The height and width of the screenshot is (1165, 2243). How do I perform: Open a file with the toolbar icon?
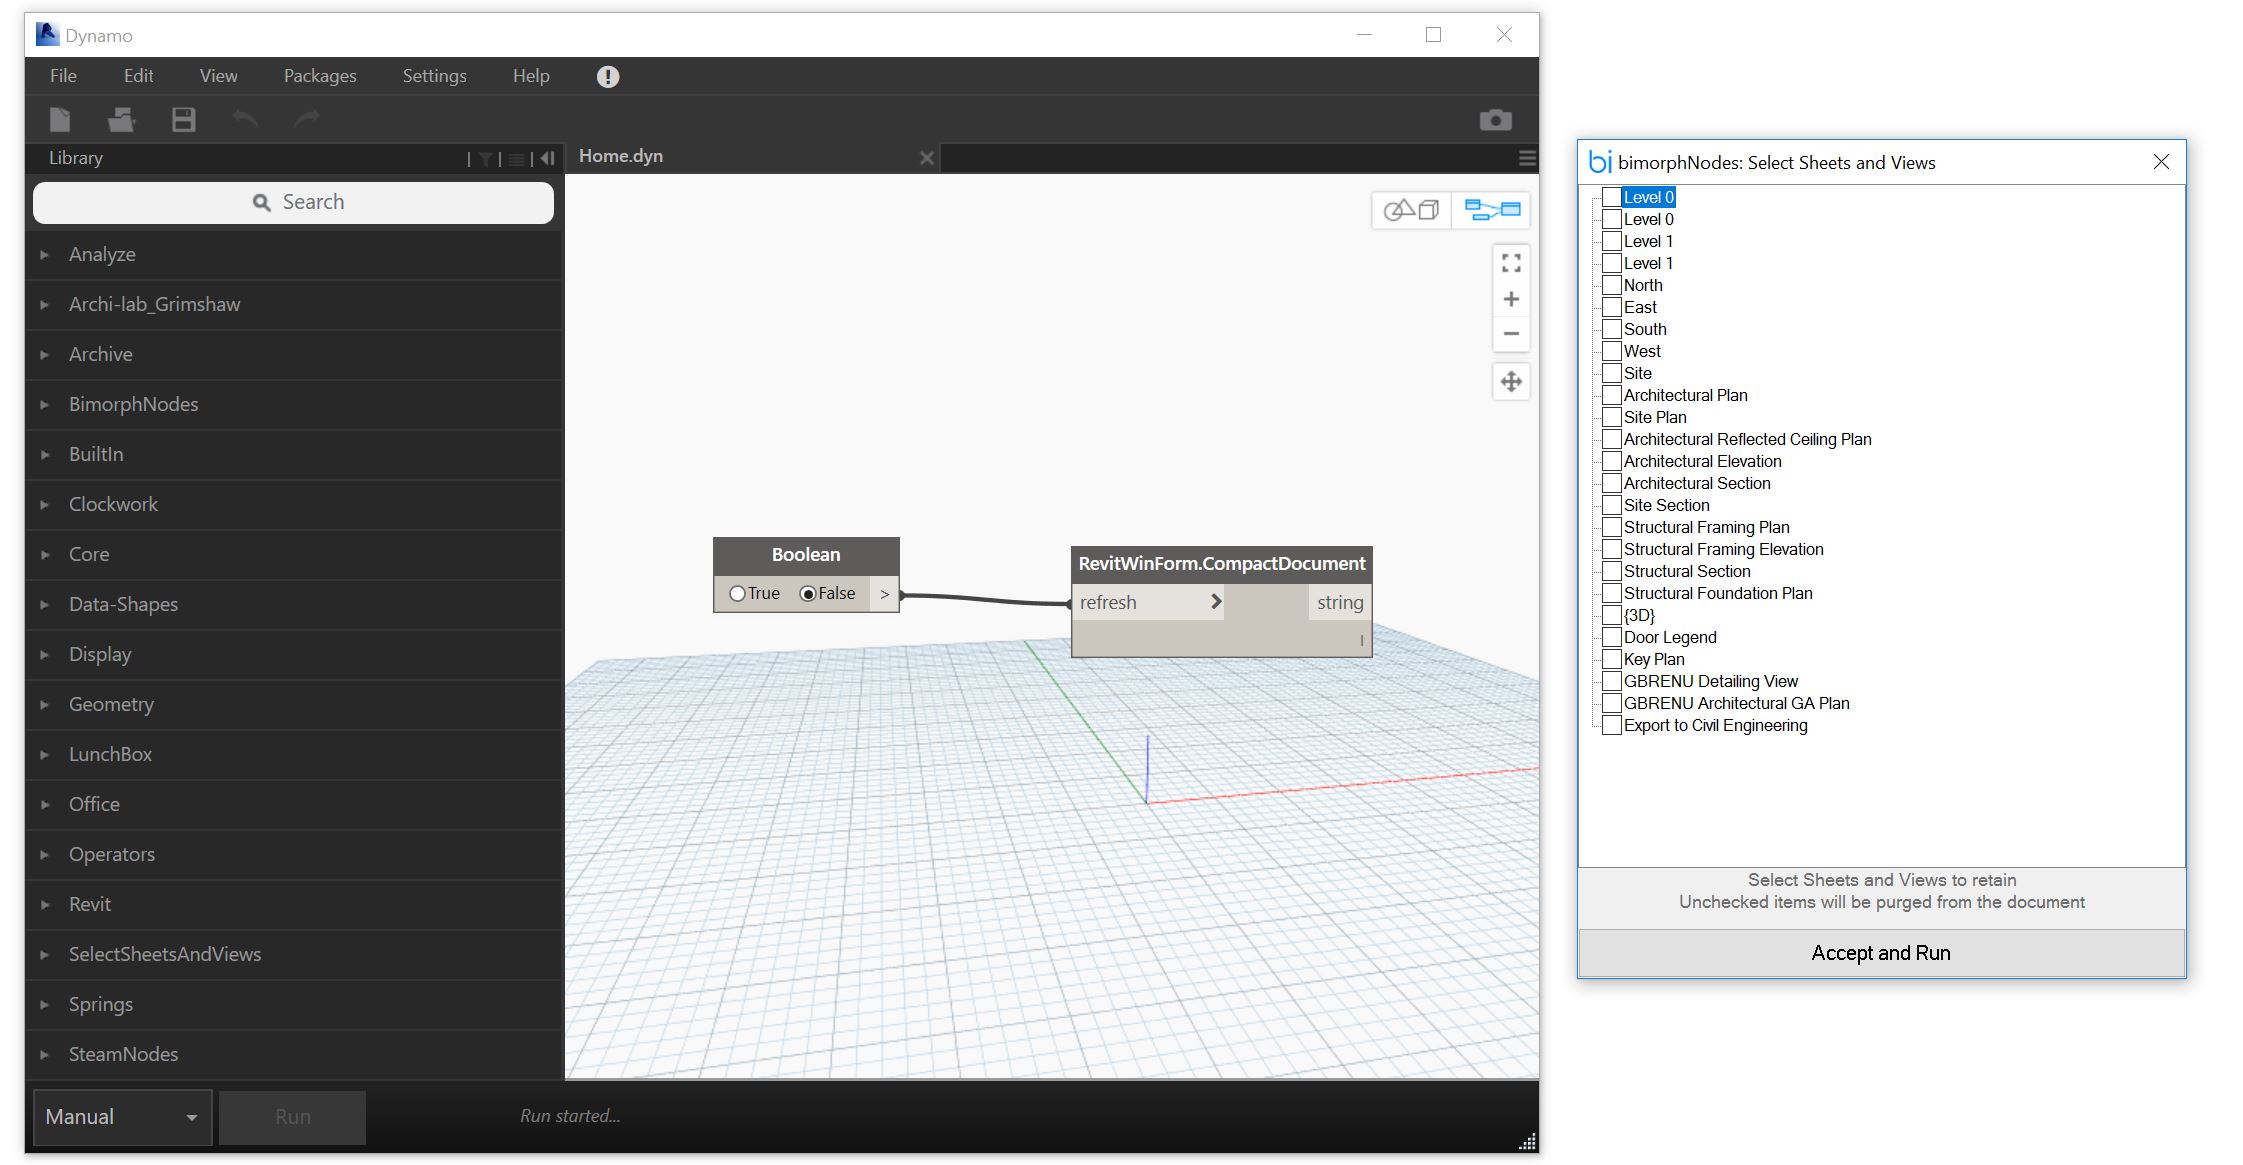pos(121,118)
